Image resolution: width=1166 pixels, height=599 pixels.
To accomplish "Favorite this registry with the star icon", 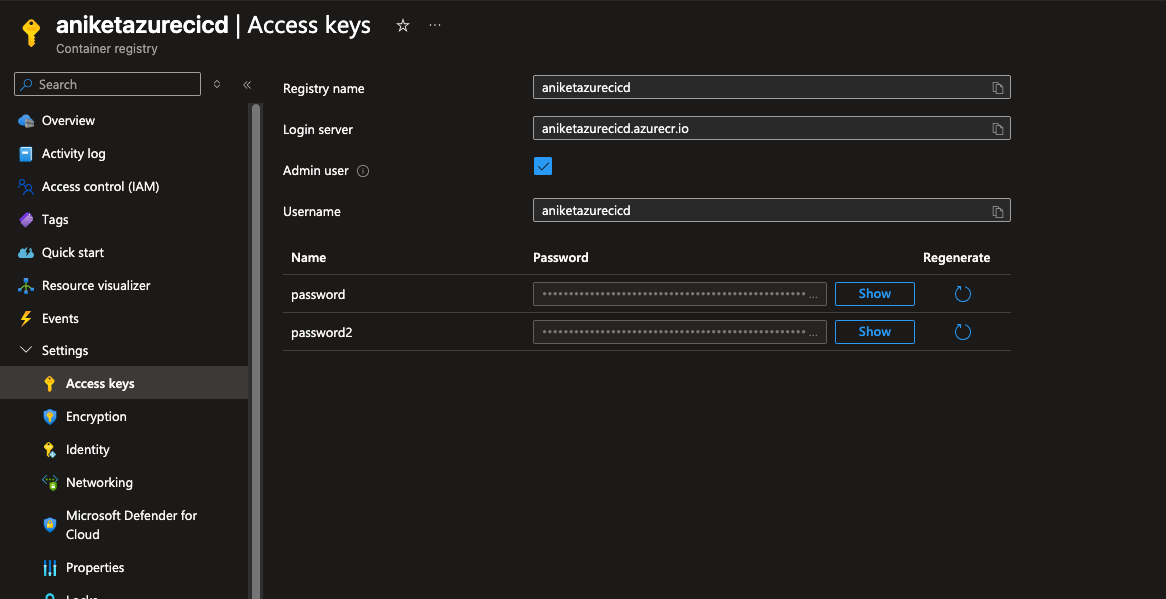I will [403, 26].
